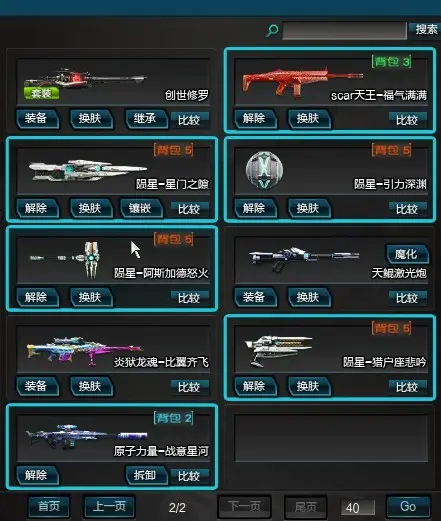Click 解除 for scar天王-福气满满
The height and width of the screenshot is (521, 441).
point(255,118)
